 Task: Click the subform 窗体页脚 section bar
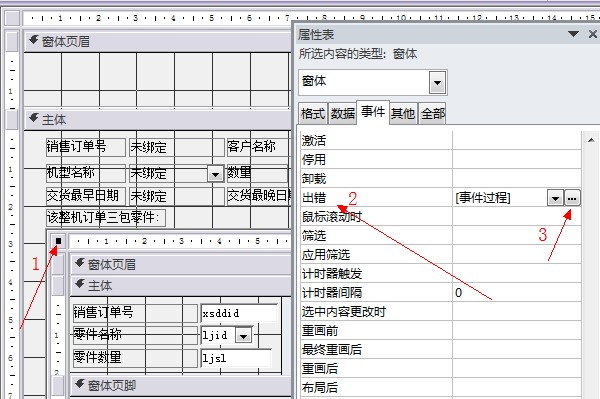(181, 385)
